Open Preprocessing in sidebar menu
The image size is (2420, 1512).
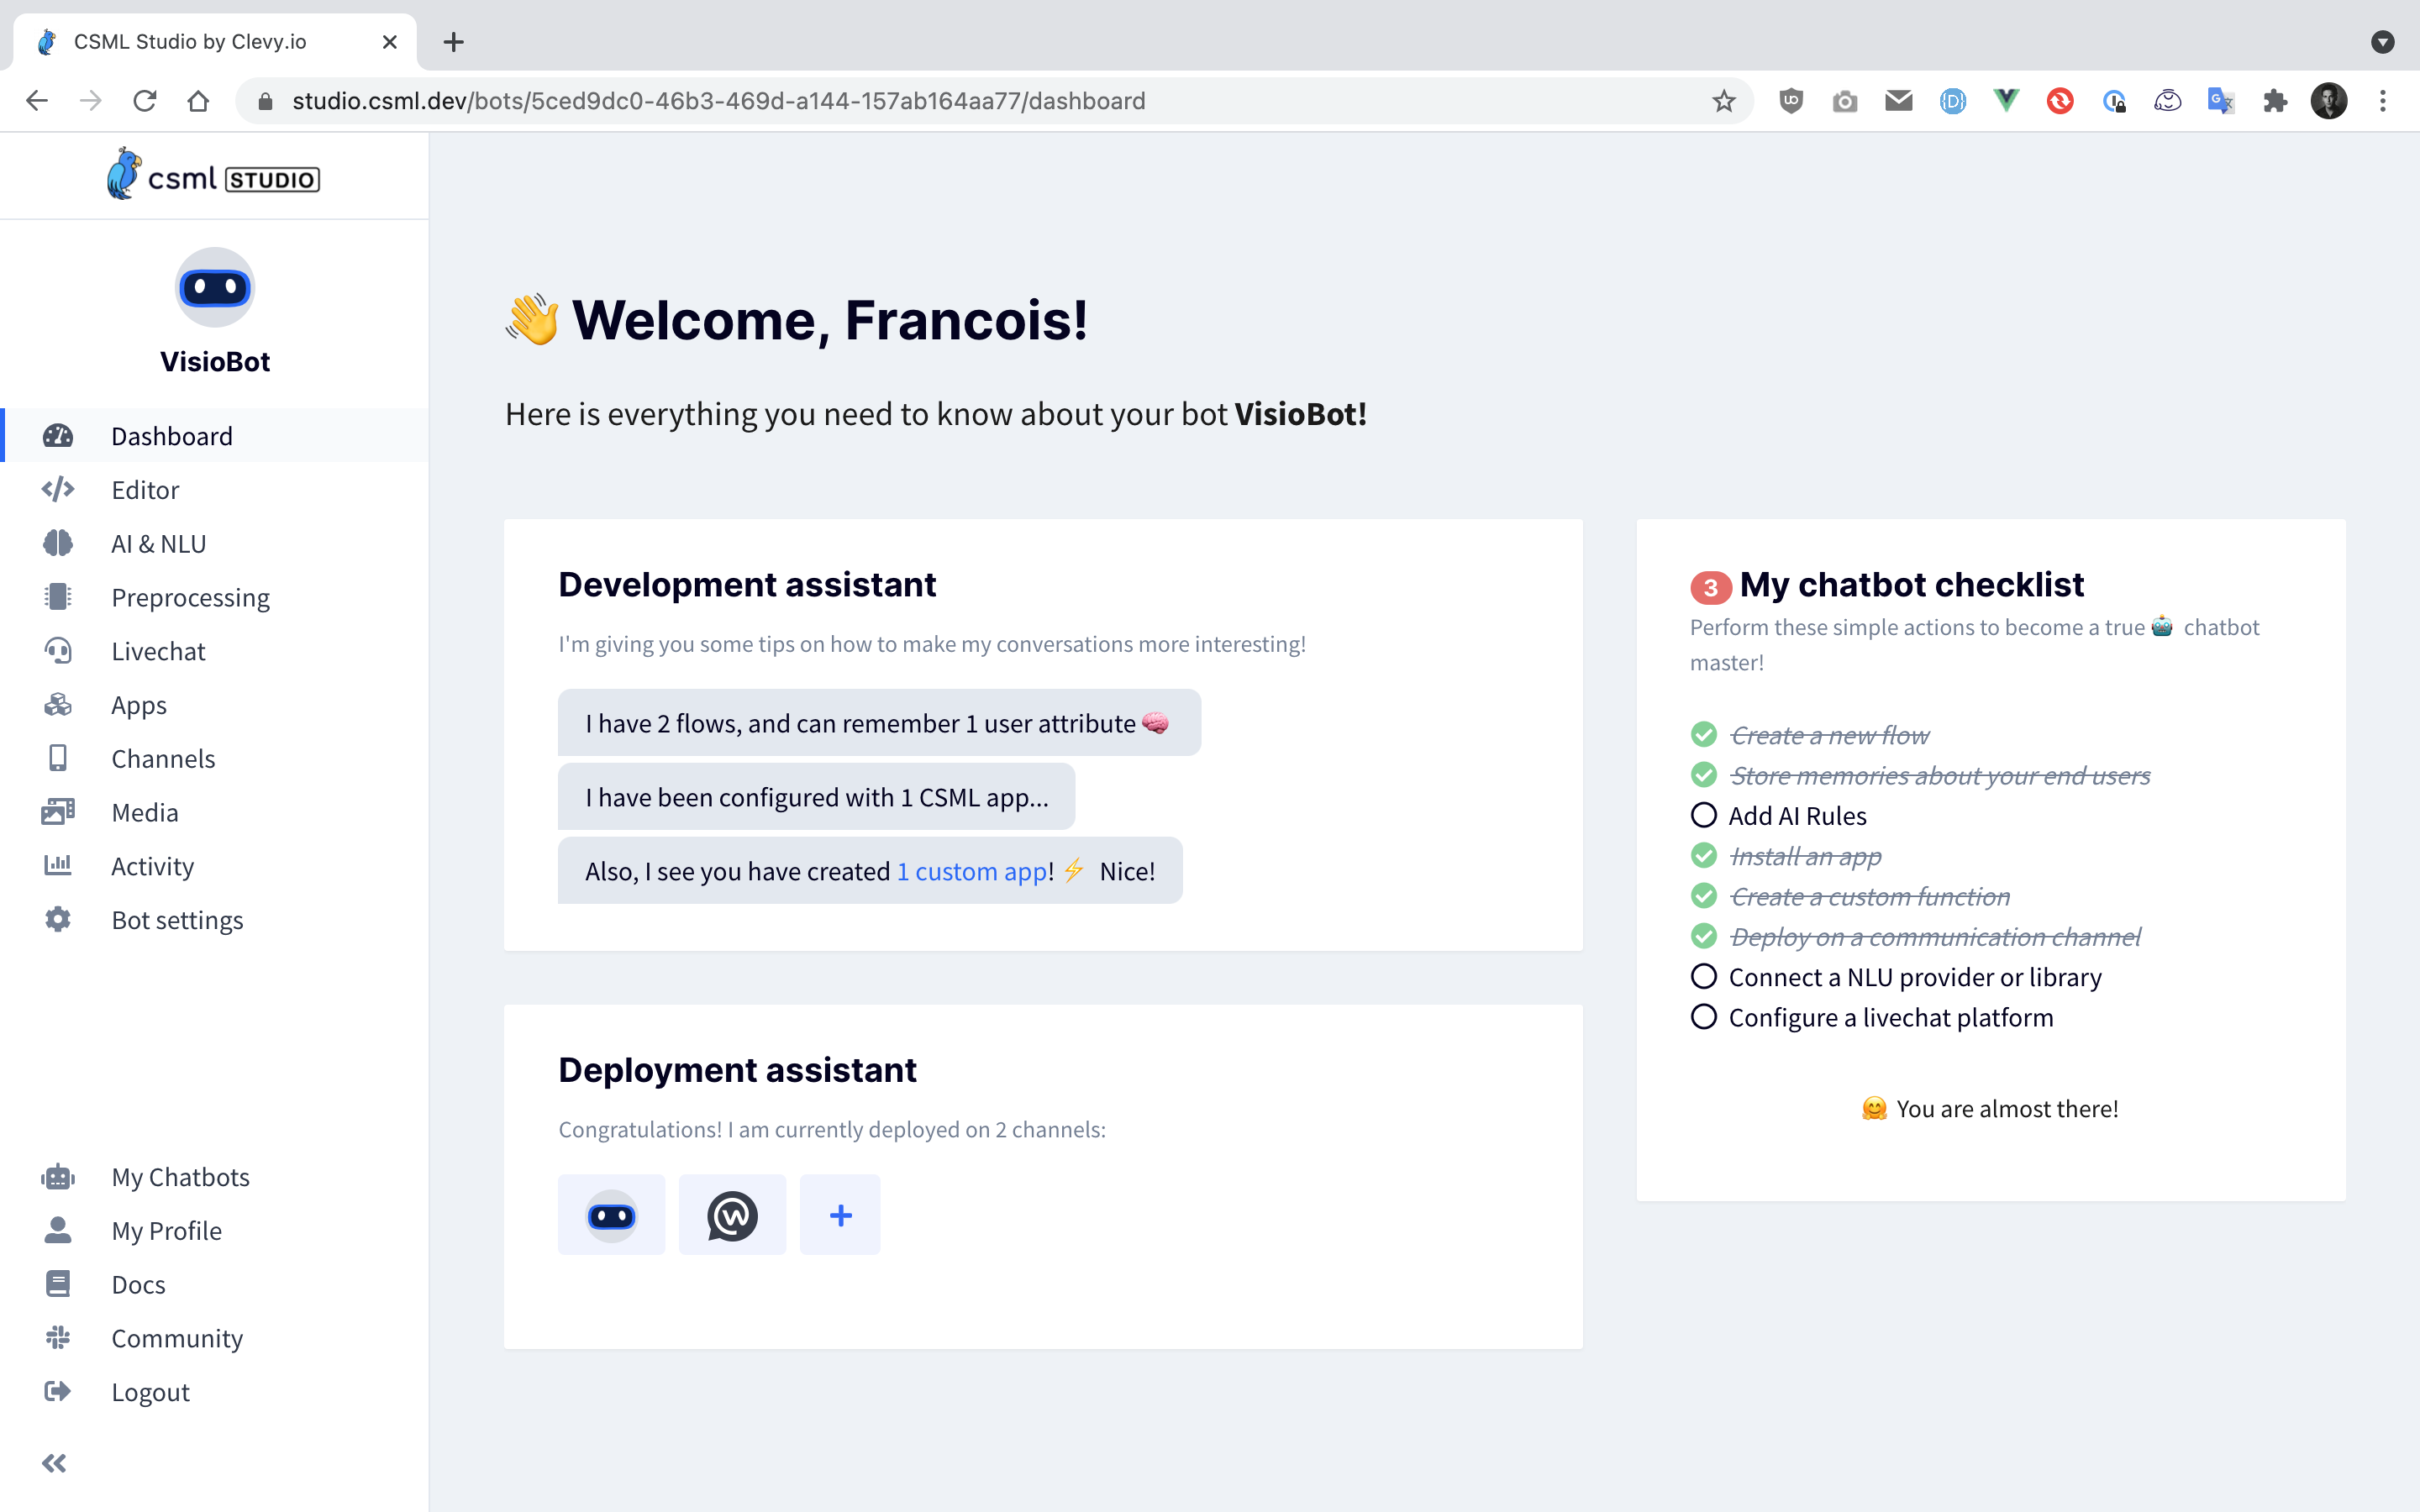coord(190,597)
